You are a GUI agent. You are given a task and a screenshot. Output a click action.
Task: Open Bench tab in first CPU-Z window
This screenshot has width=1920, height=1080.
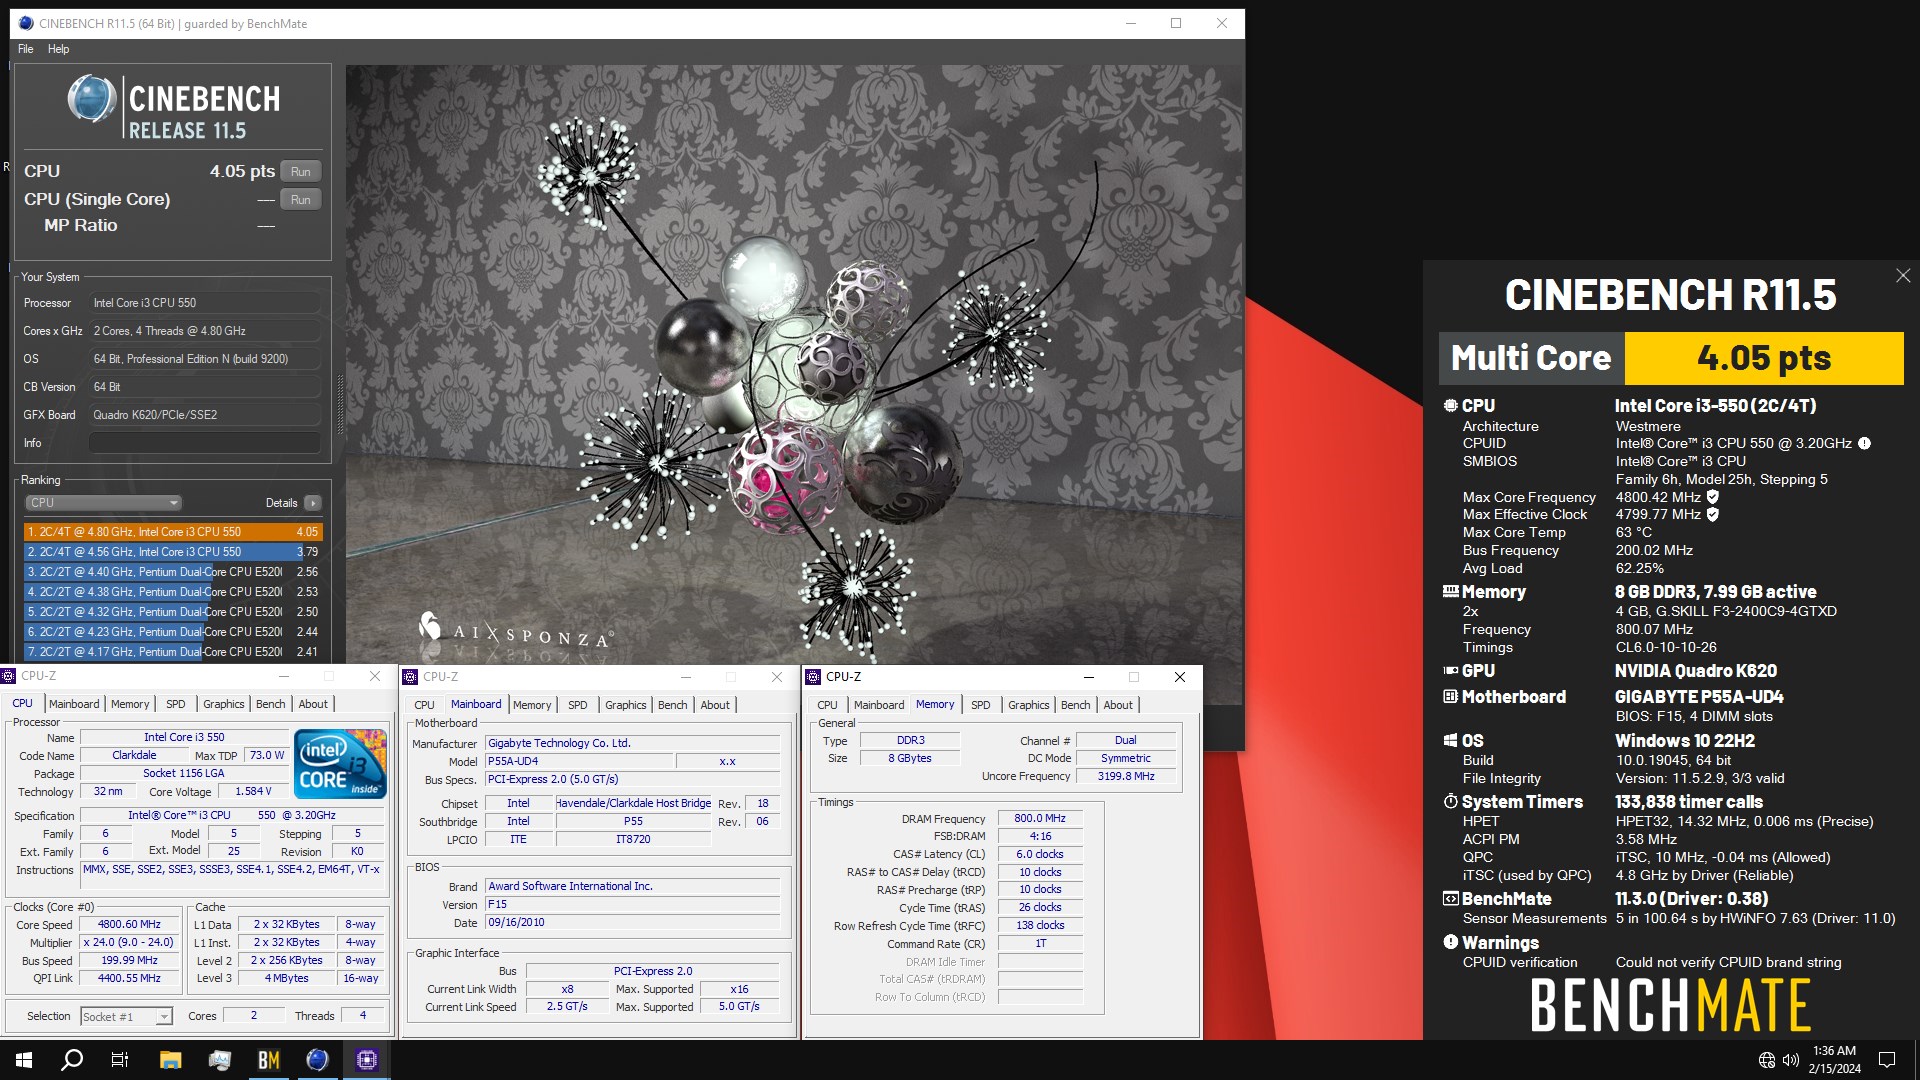[270, 704]
